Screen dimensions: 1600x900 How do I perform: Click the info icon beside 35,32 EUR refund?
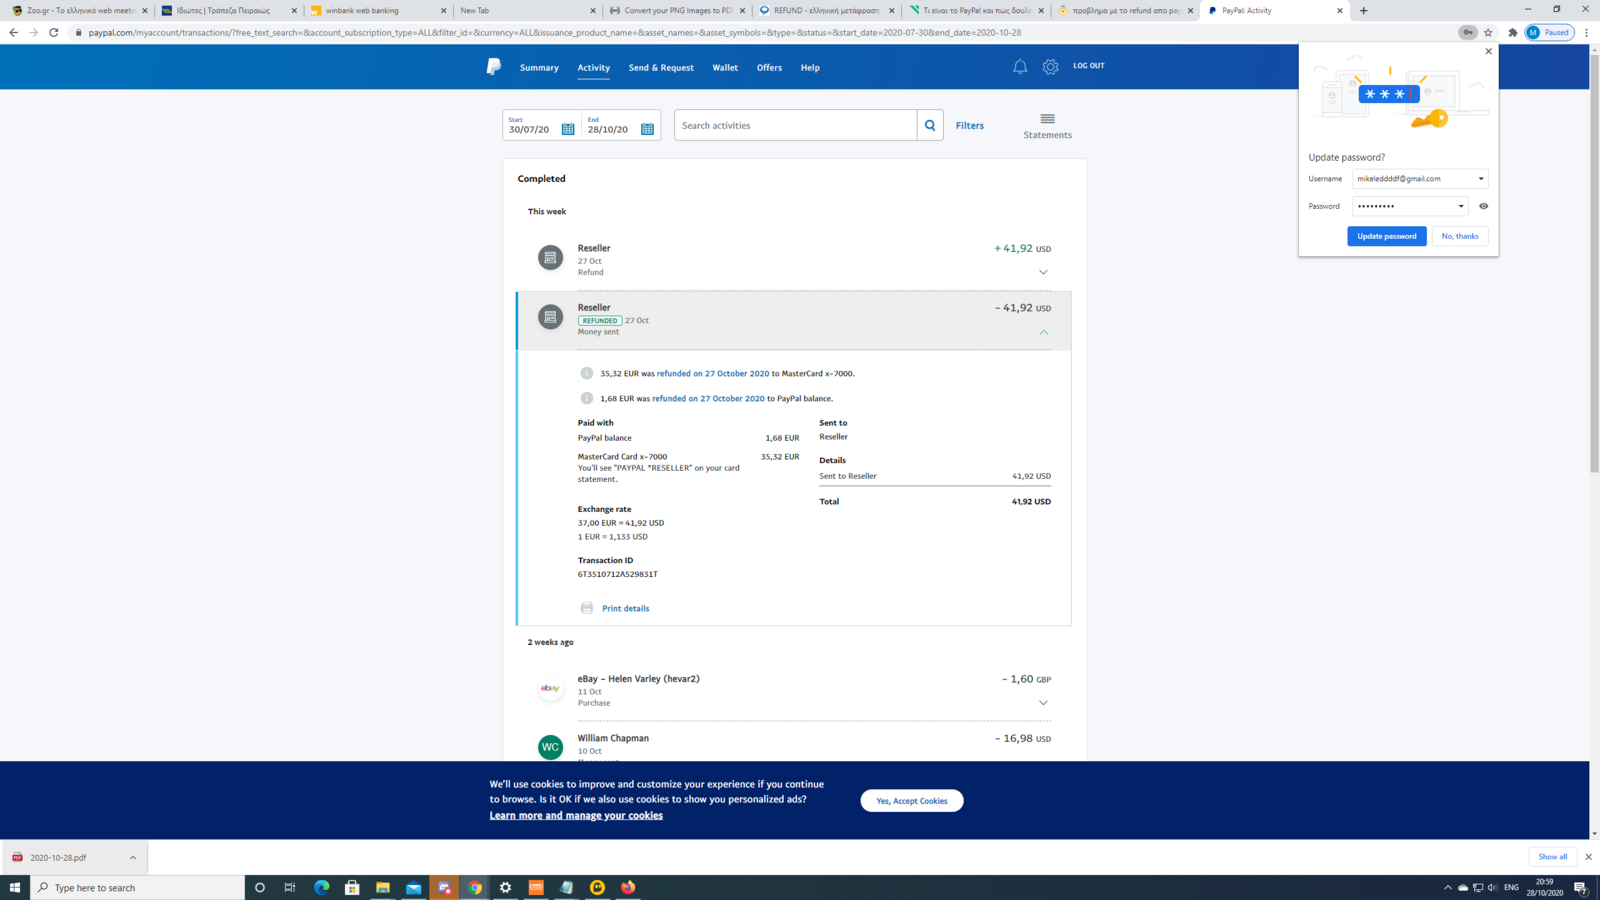click(x=587, y=373)
